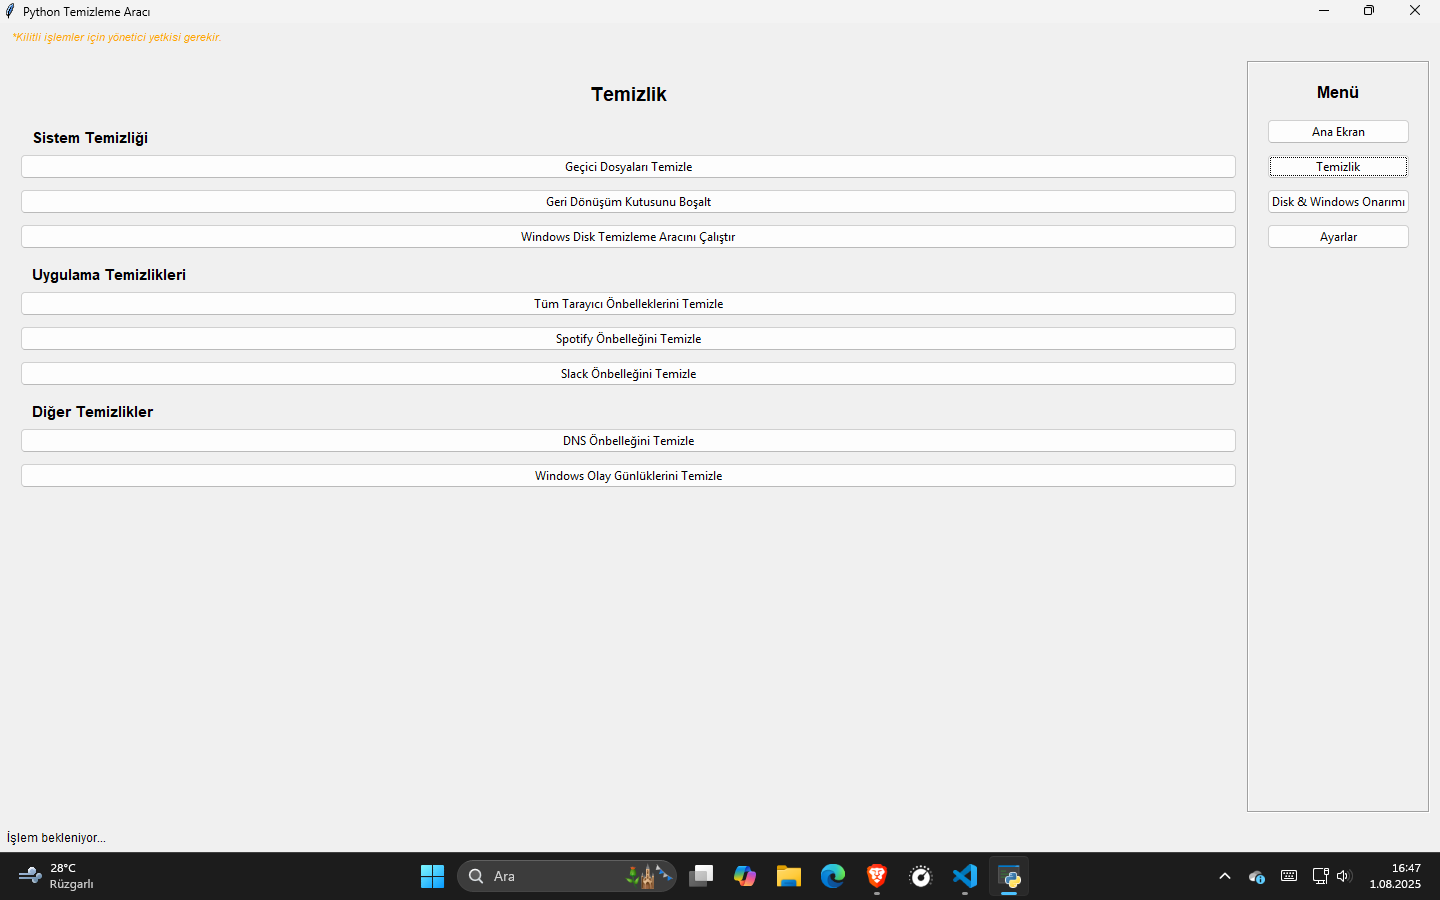Open network status tray icon

(x=1320, y=877)
